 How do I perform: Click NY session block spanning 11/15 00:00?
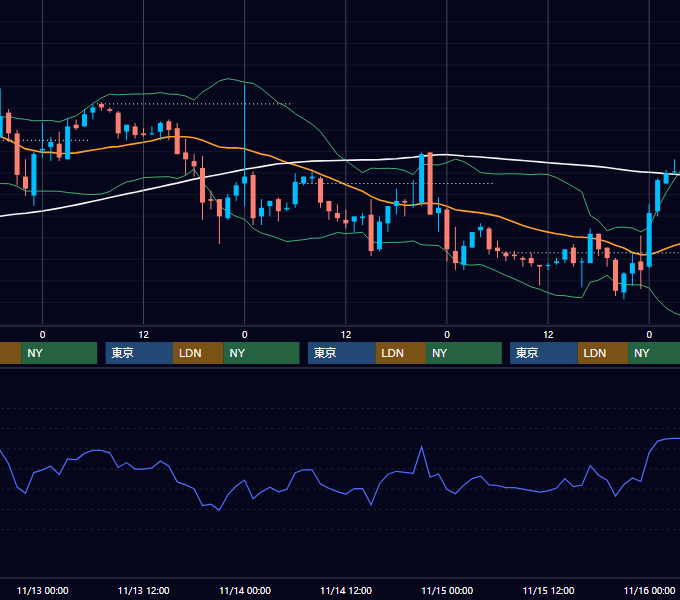click(464, 353)
